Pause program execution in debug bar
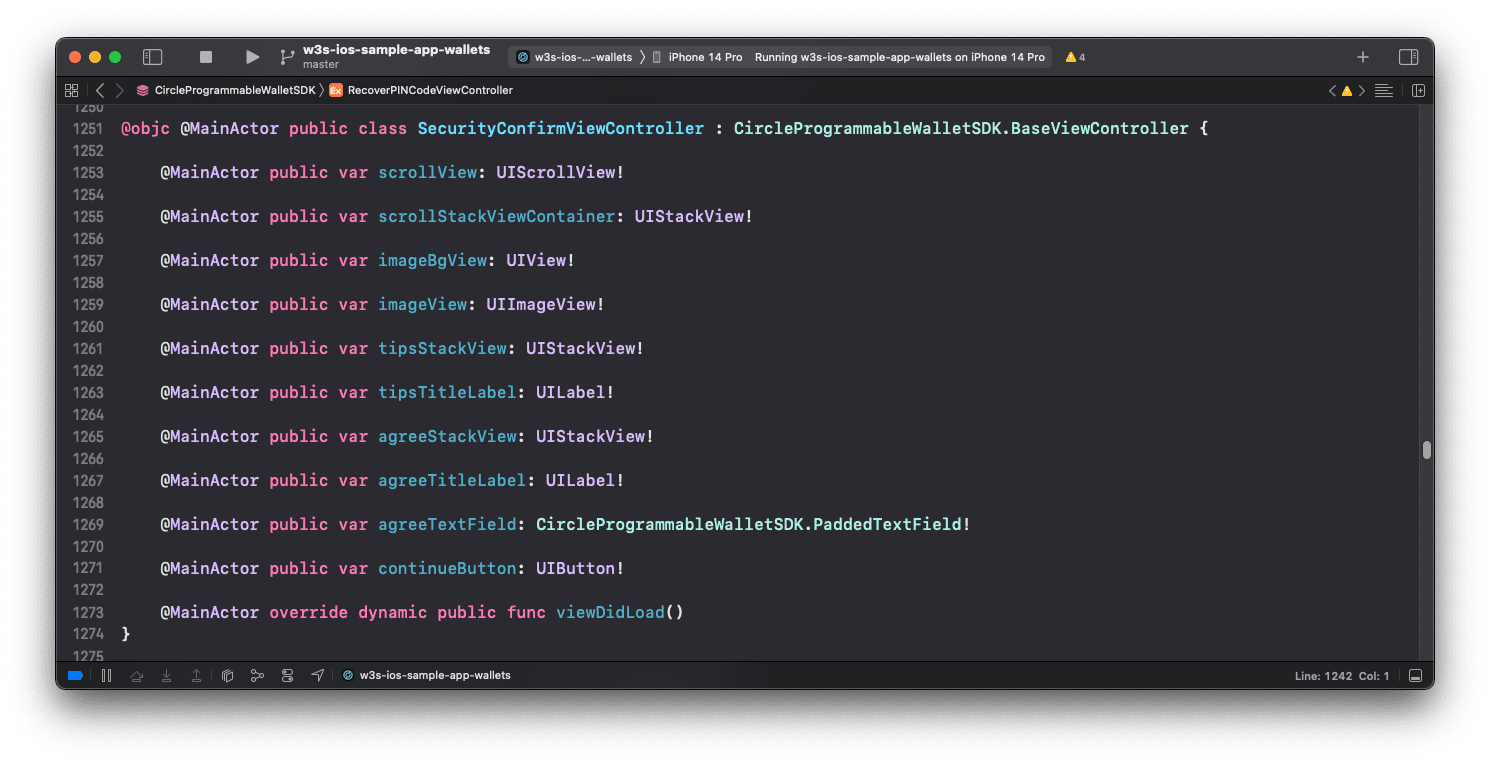1490x763 pixels. (x=106, y=676)
